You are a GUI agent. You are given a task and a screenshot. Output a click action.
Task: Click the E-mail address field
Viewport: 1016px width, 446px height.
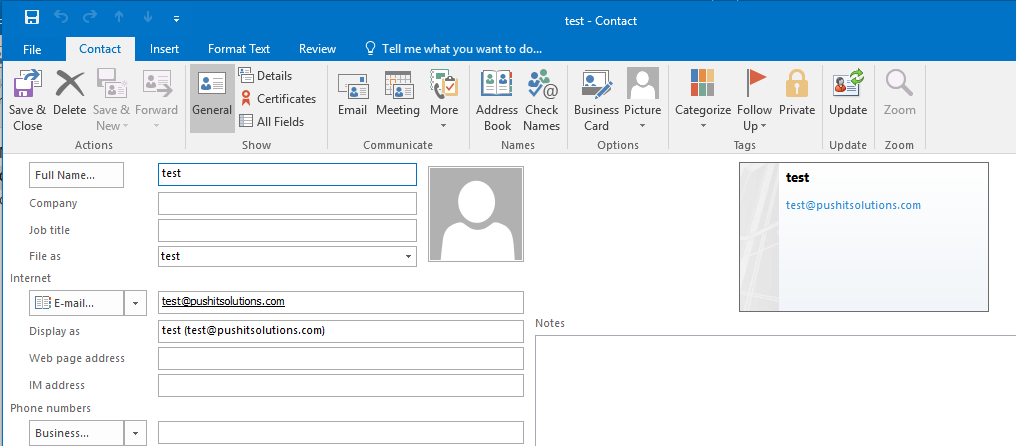click(341, 302)
